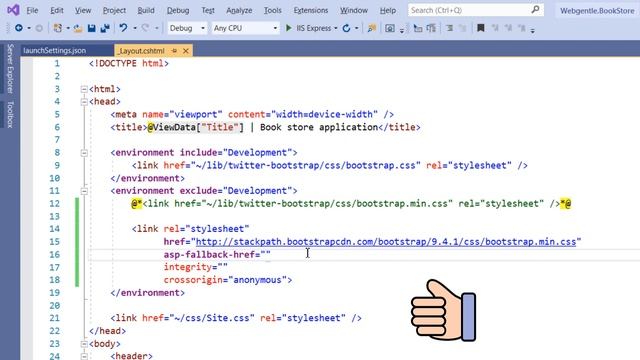Pin the _Layout.cshtml tab
This screenshot has width=640, height=360.
(x=174, y=51)
